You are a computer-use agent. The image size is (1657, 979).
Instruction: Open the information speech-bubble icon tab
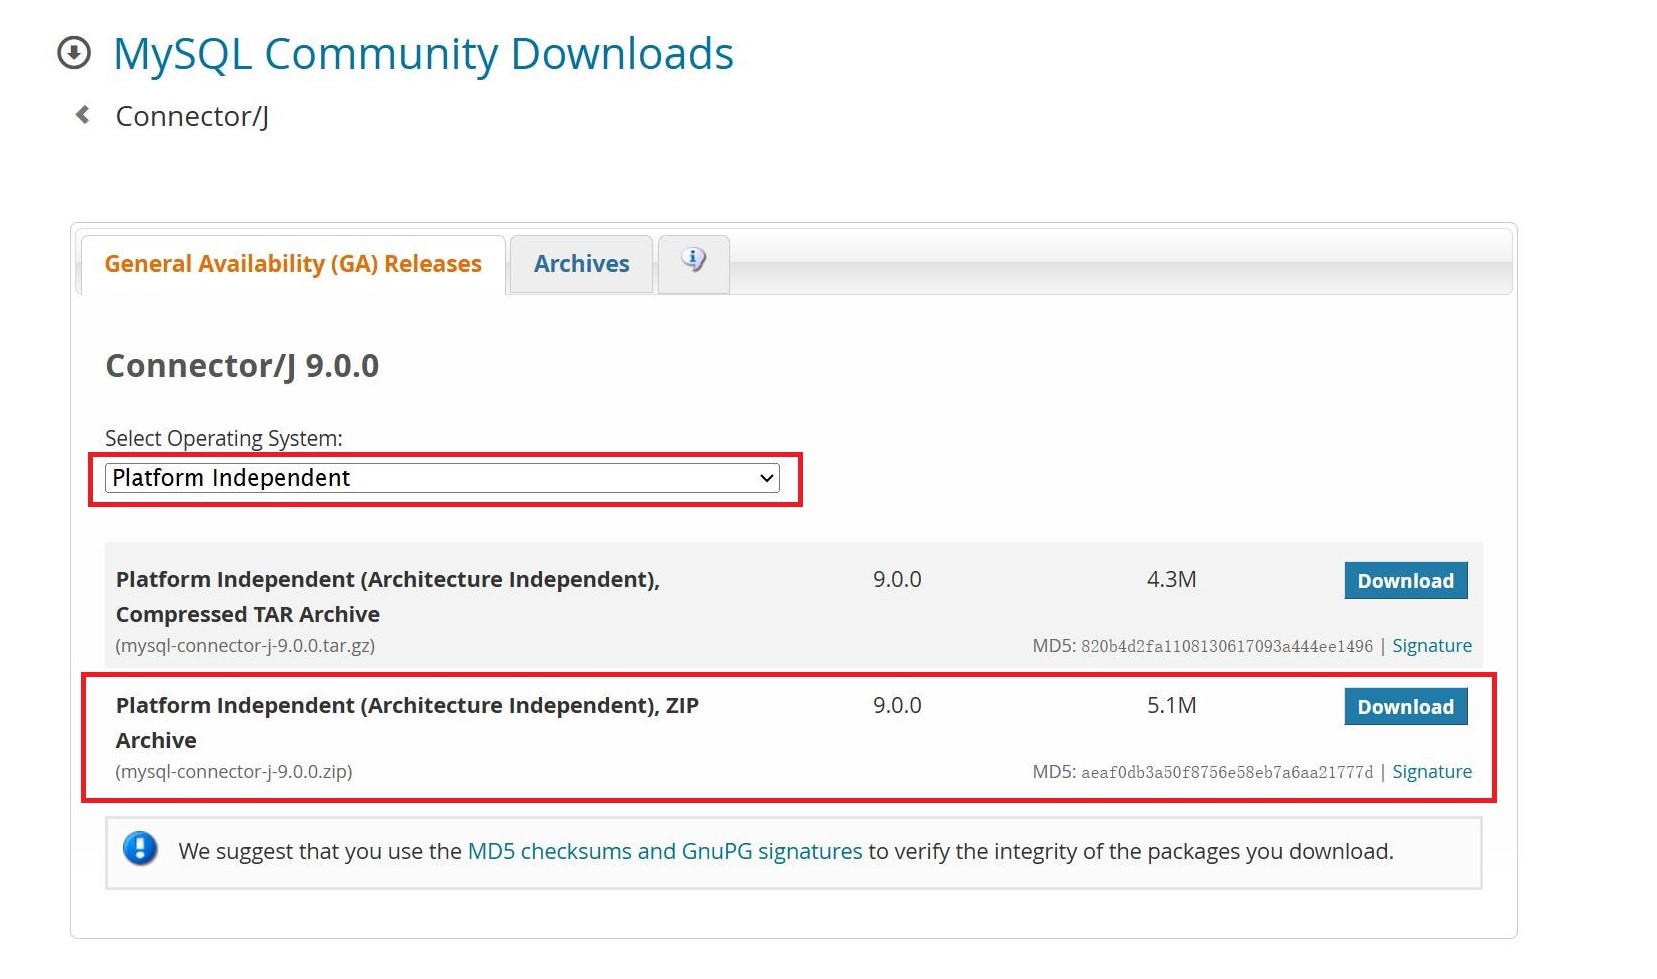coord(693,263)
